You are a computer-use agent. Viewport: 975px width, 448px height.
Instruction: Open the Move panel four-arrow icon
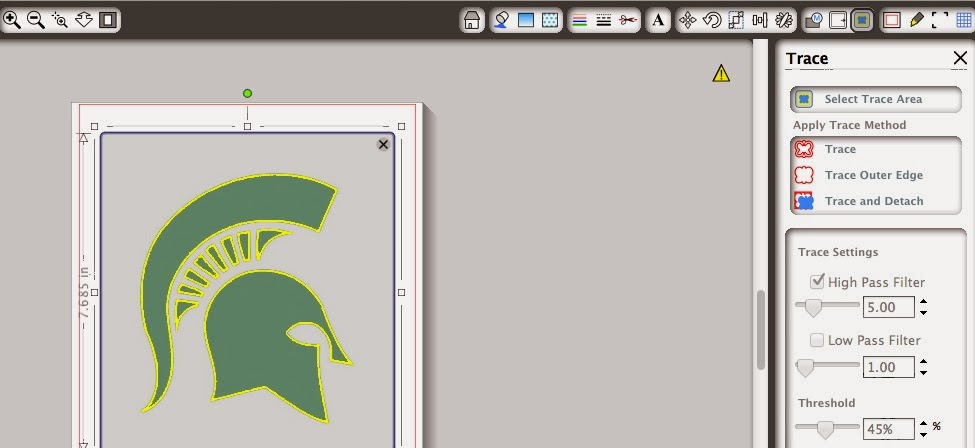click(687, 20)
